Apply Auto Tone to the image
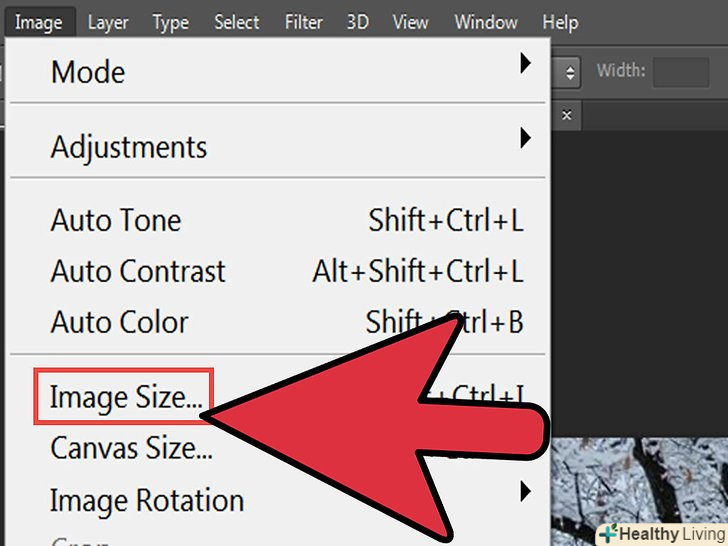 pyautogui.click(x=116, y=220)
